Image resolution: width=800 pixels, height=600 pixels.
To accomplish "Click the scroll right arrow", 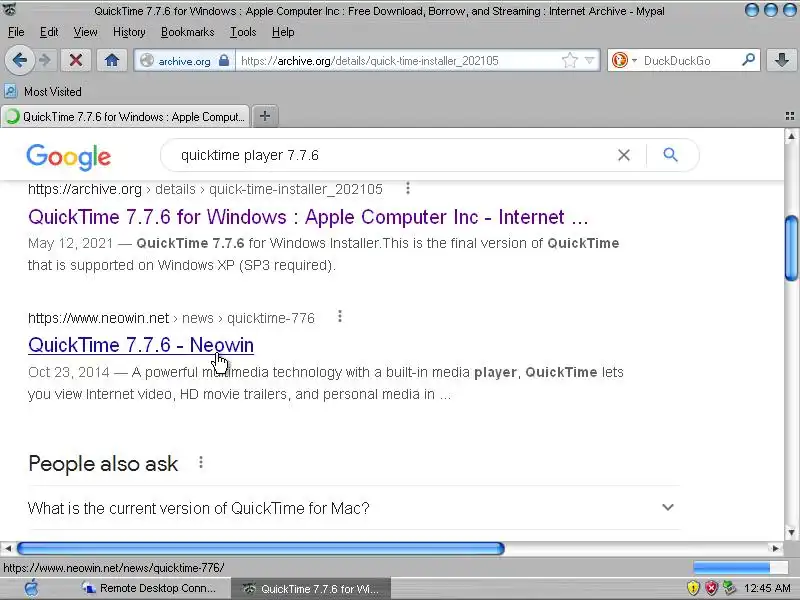I will [776, 548].
